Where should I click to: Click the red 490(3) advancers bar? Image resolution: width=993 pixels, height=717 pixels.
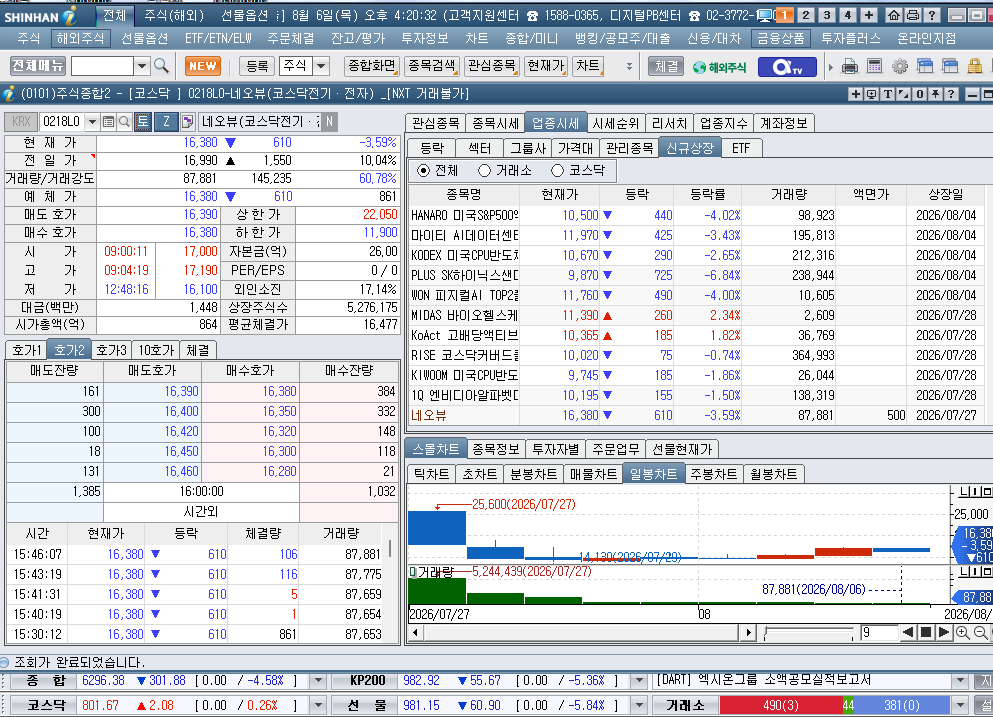point(781,705)
